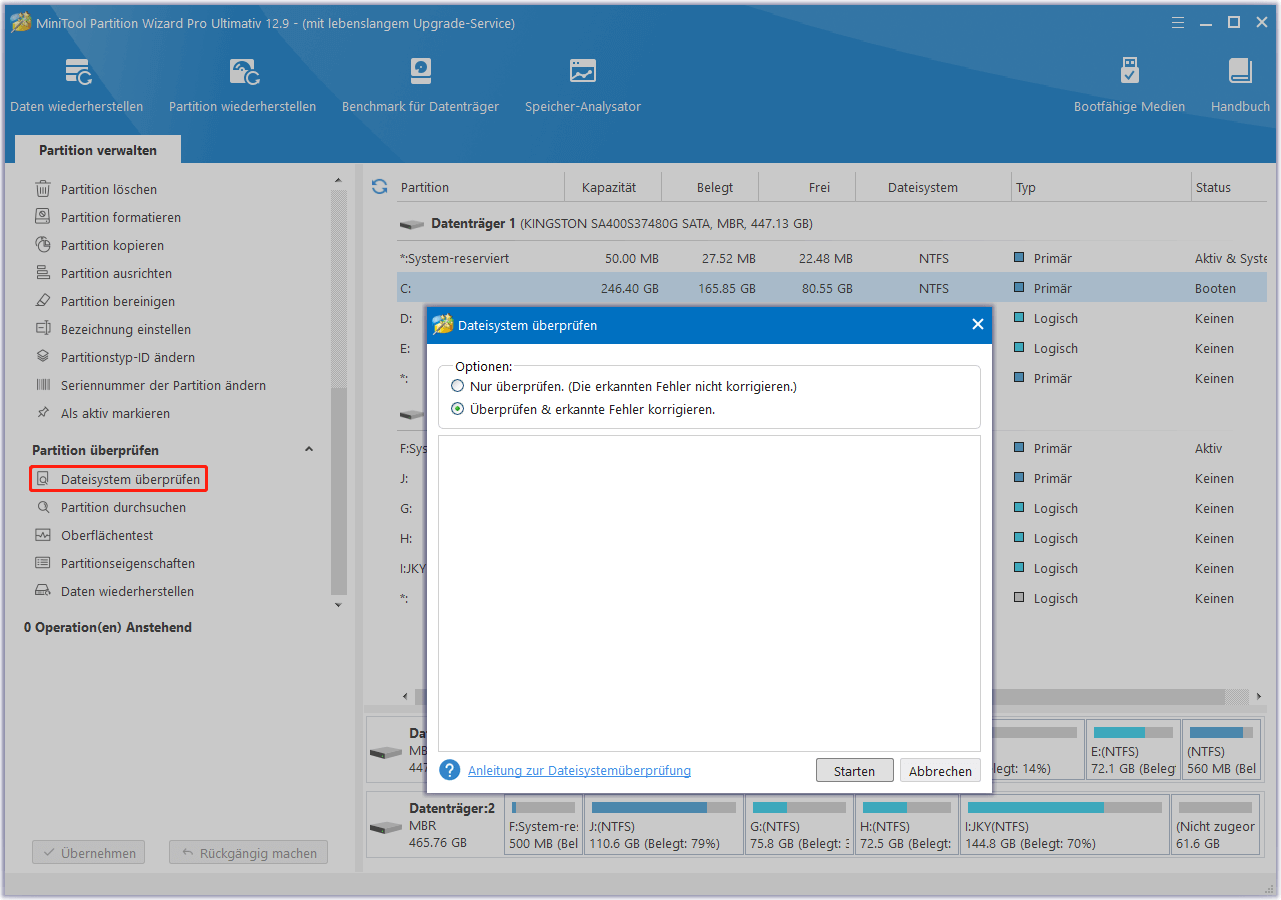Viewport: 1281px width, 900px height.
Task: Open Bootfähige Medien builder
Action: [1129, 86]
